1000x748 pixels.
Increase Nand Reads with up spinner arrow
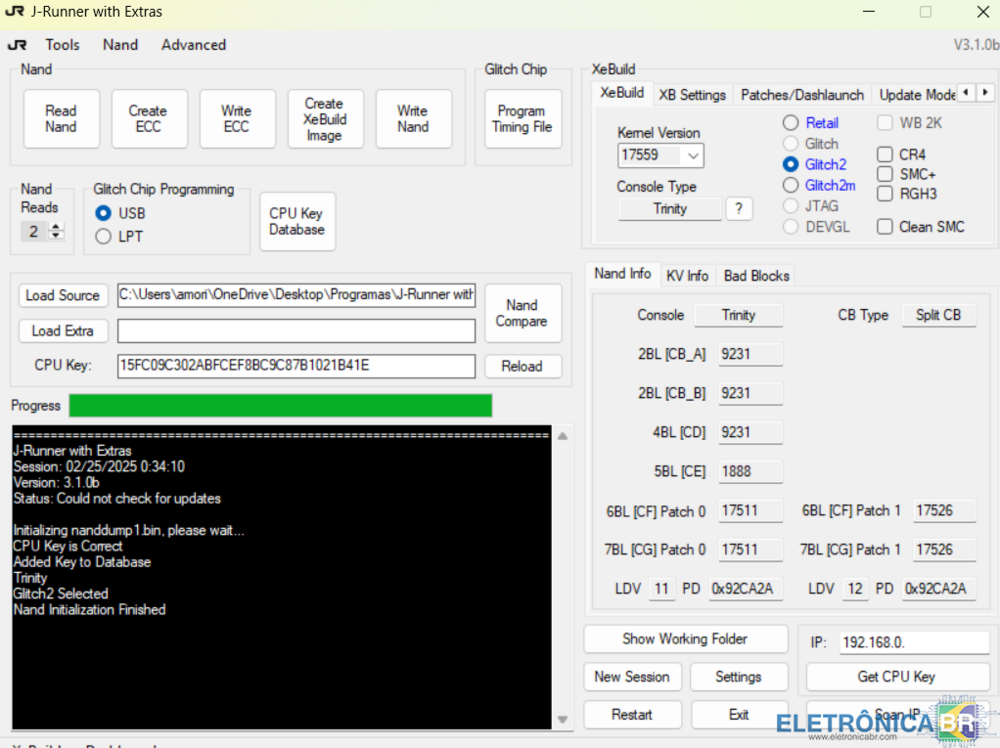(57, 226)
